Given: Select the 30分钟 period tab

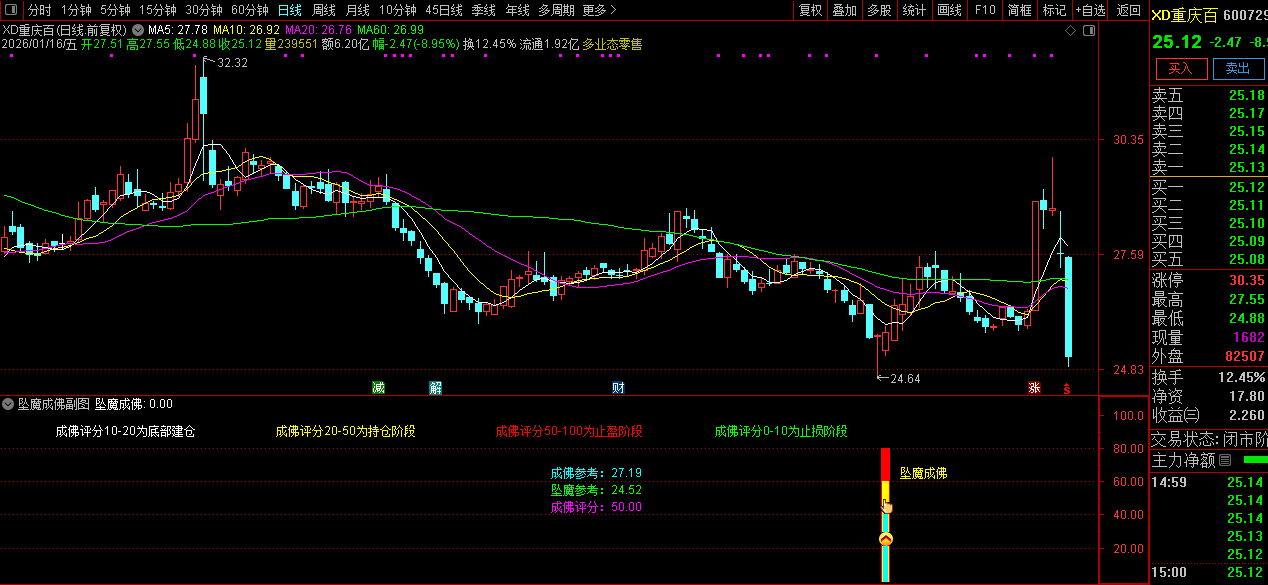Looking at the screenshot, I should coord(203,10).
